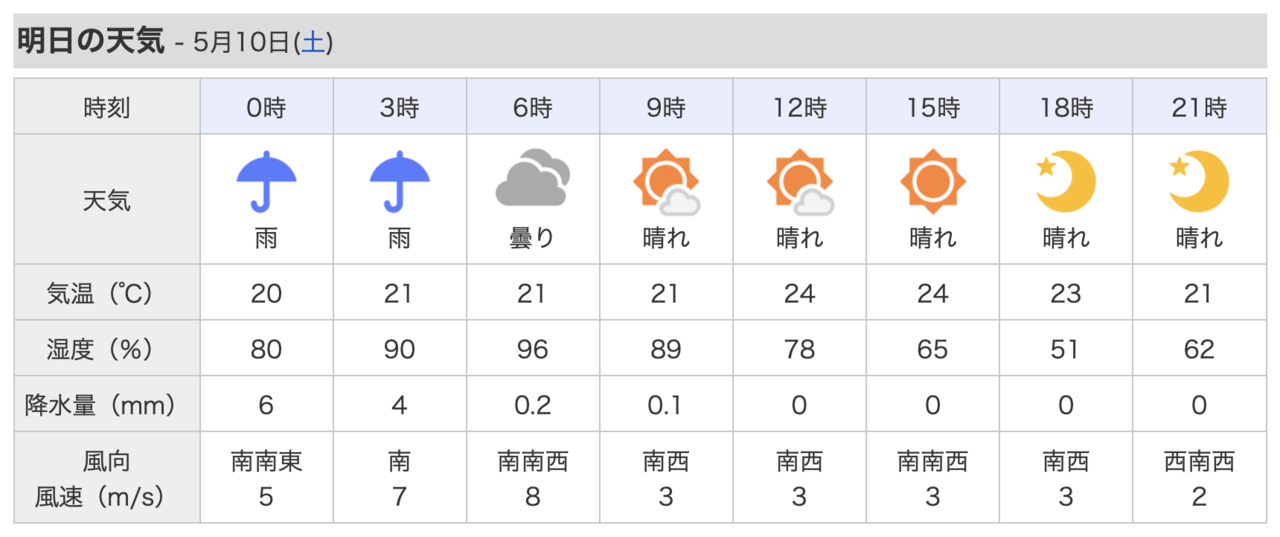Click the moon and star icon at 21時
The image size is (1280, 537).
pos(1199,182)
